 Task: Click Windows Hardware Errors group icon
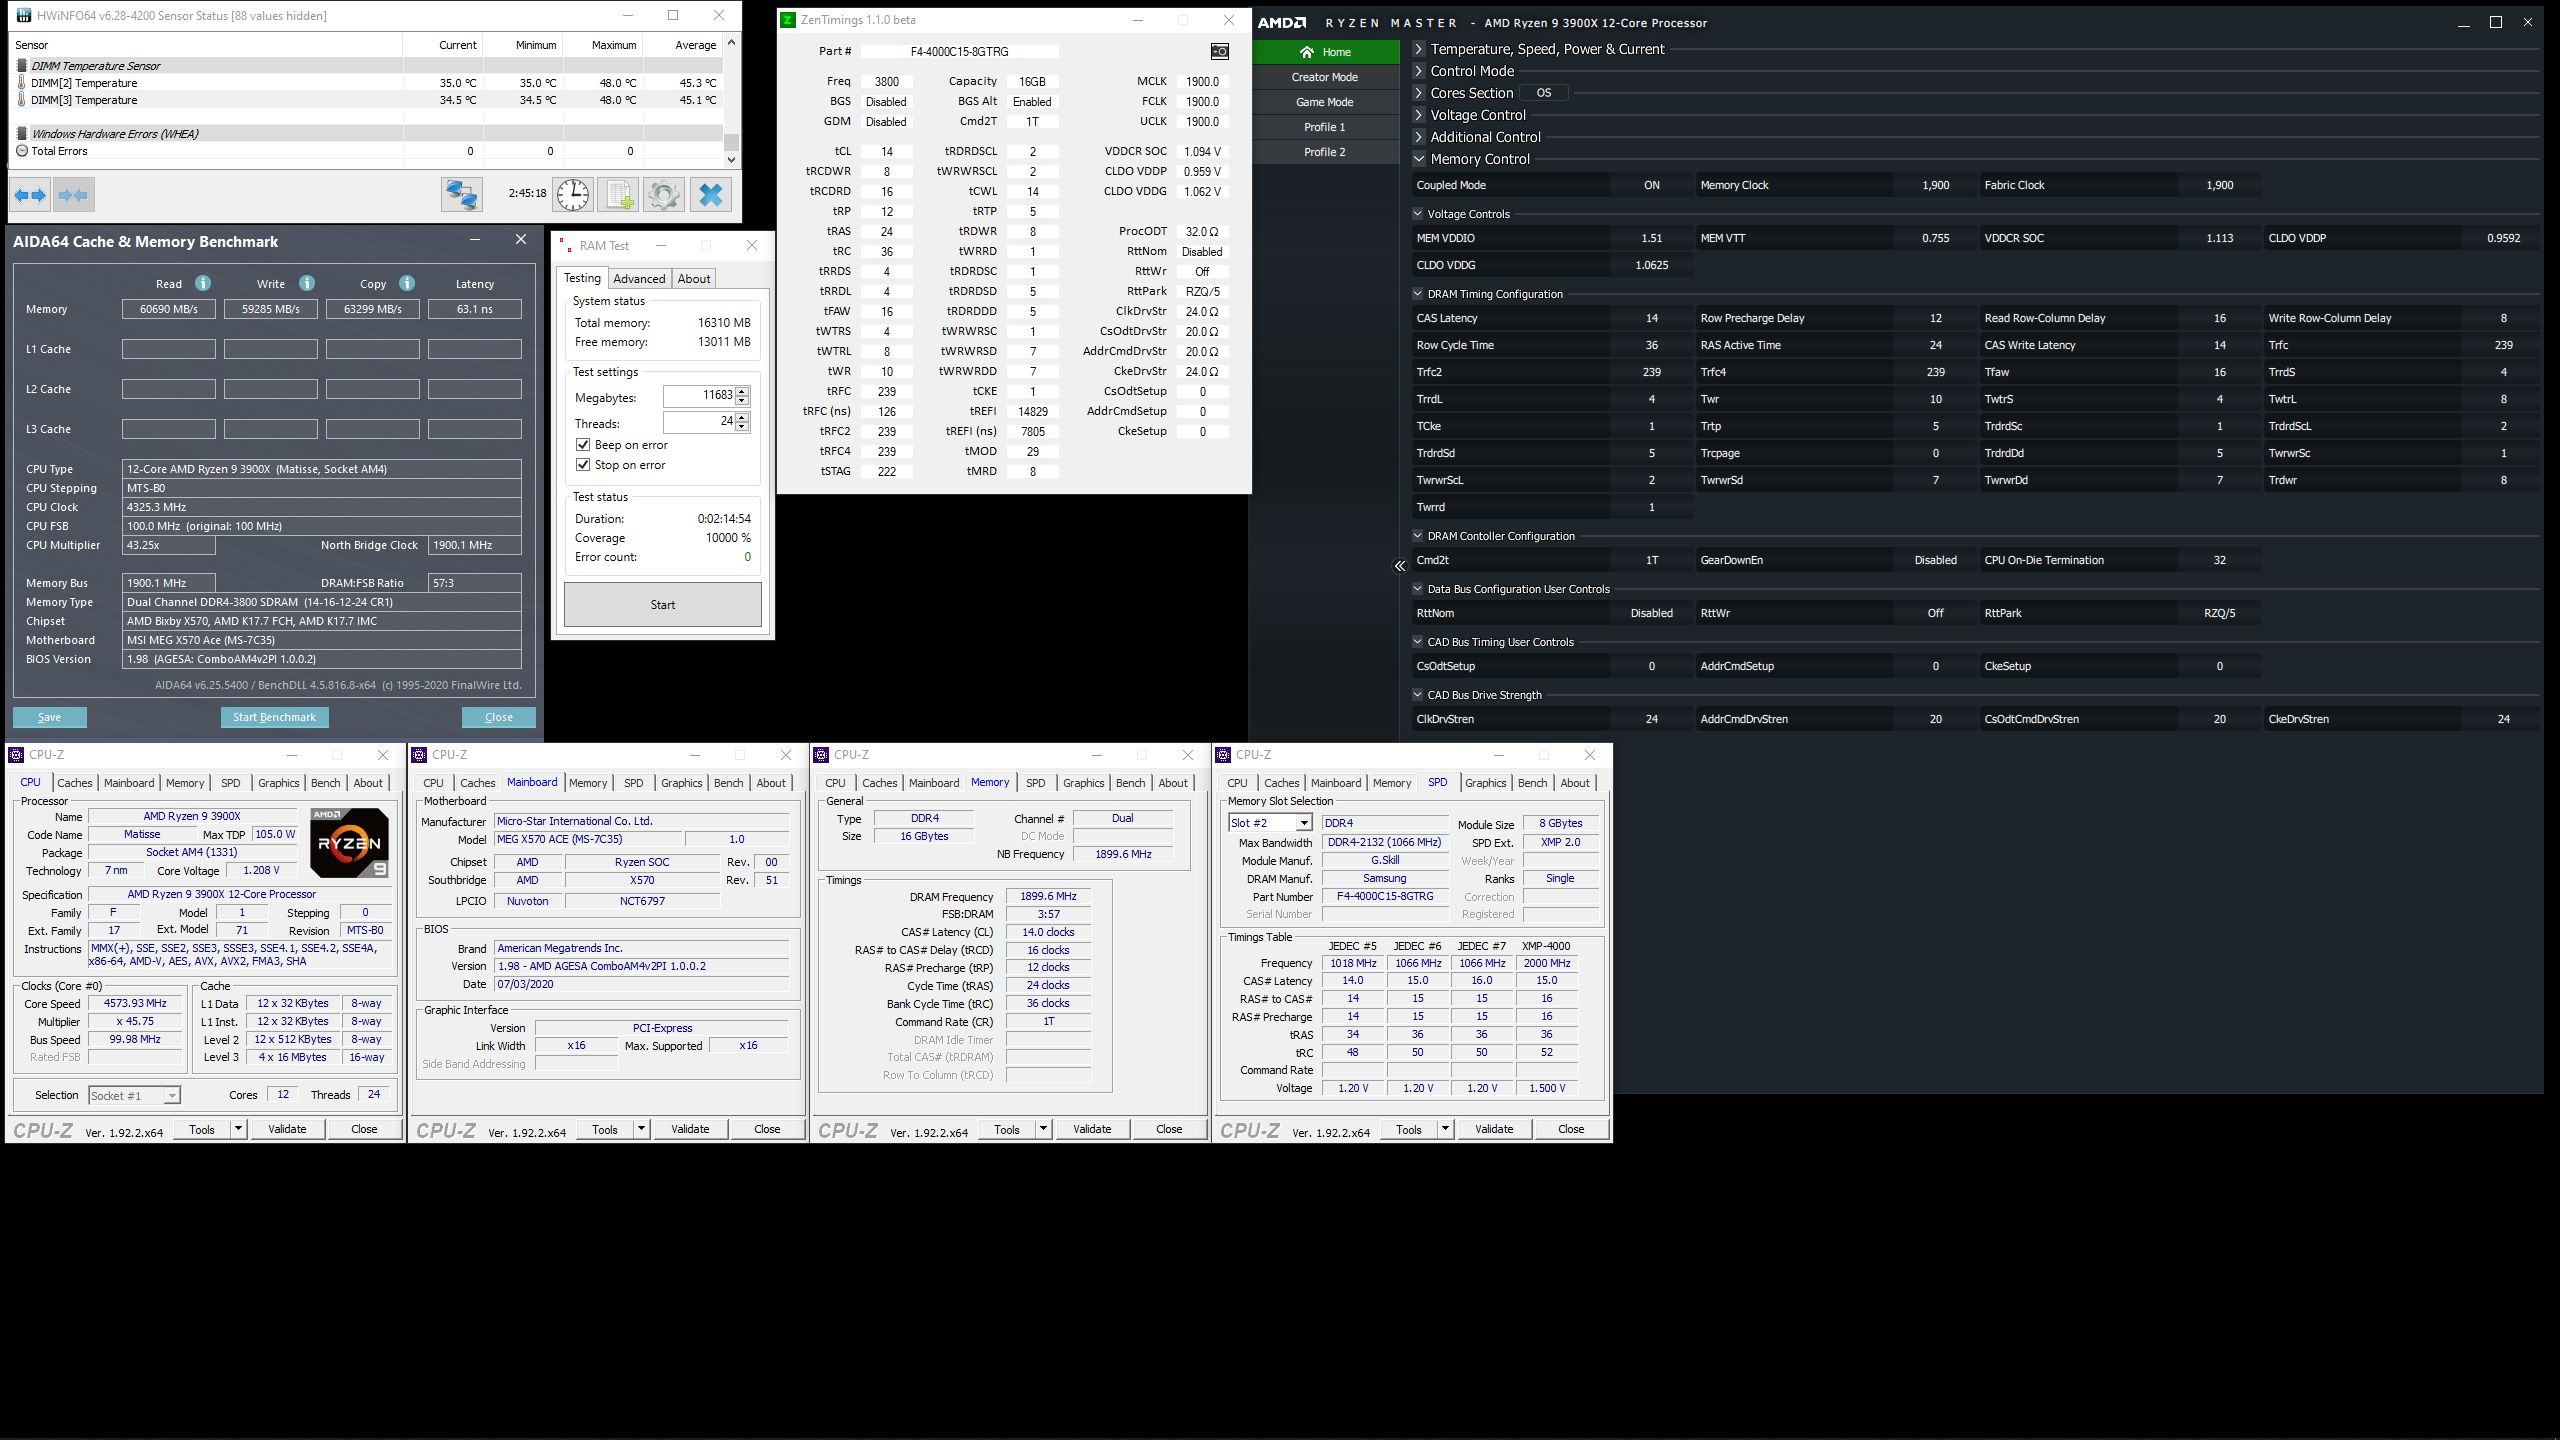(22, 134)
